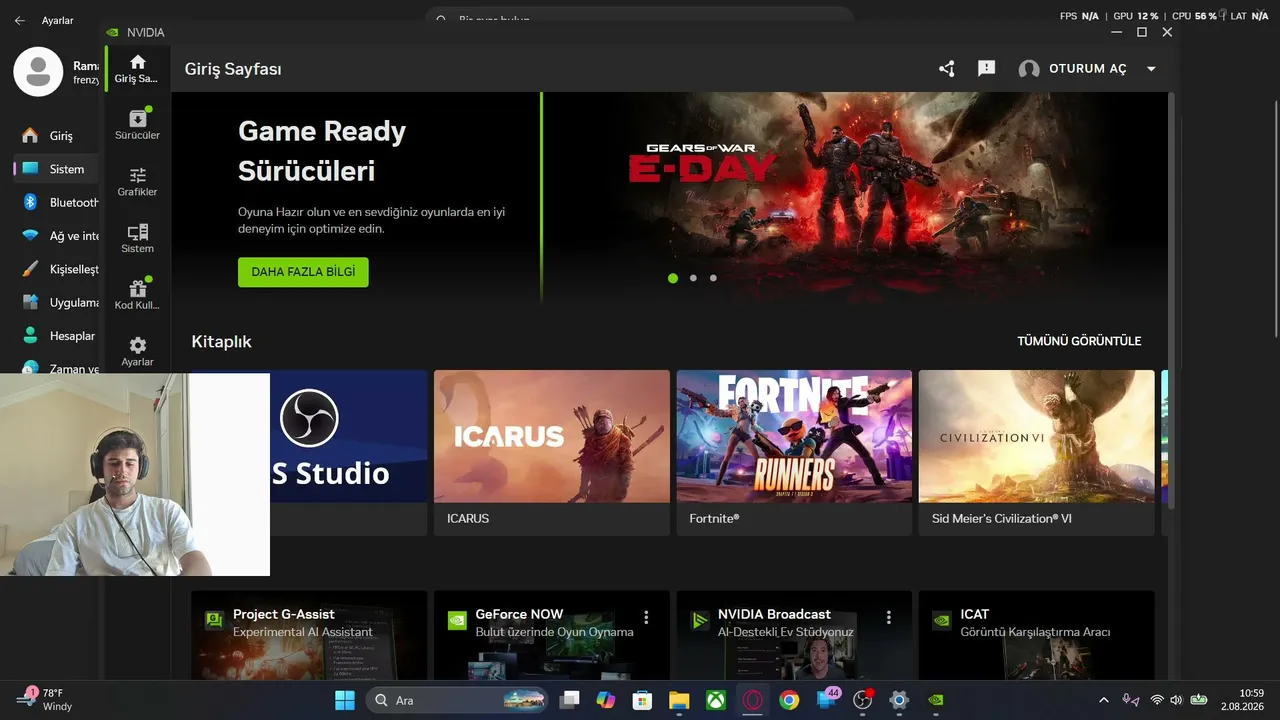Viewport: 1280px width, 720px height.
Task: Open the Grafikler sidebar section
Action: (138, 181)
